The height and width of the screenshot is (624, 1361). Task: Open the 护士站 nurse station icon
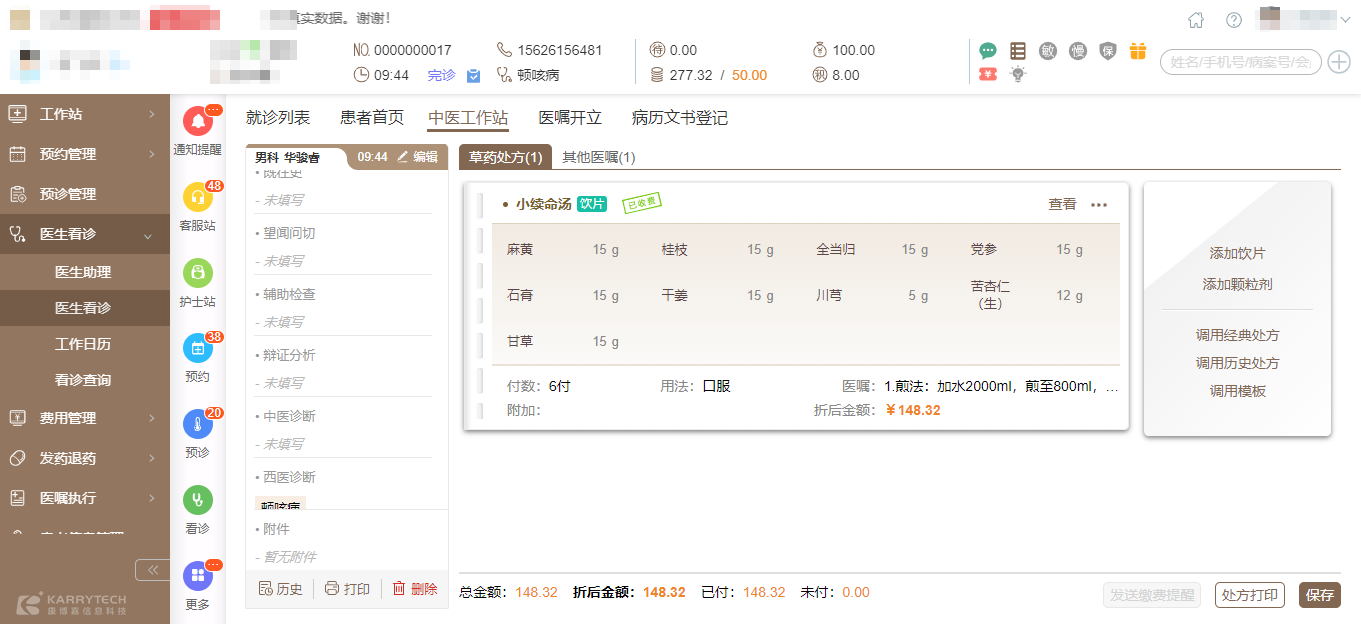[197, 274]
